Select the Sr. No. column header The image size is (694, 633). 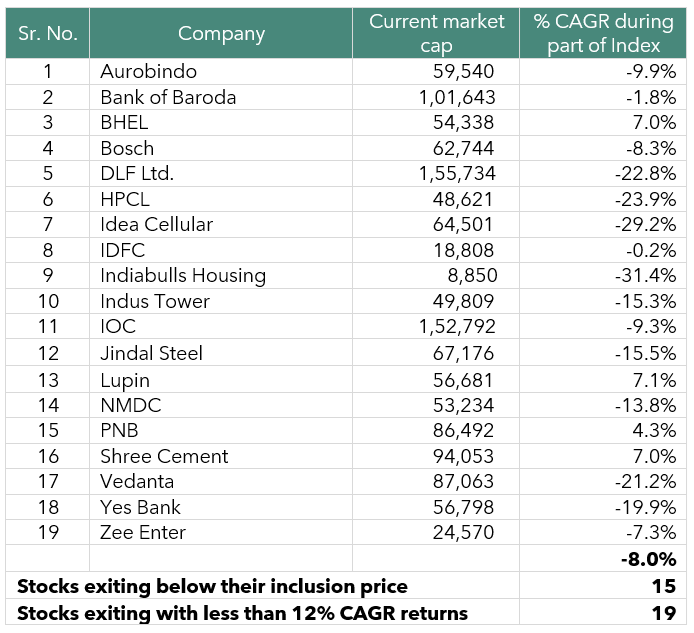[48, 33]
